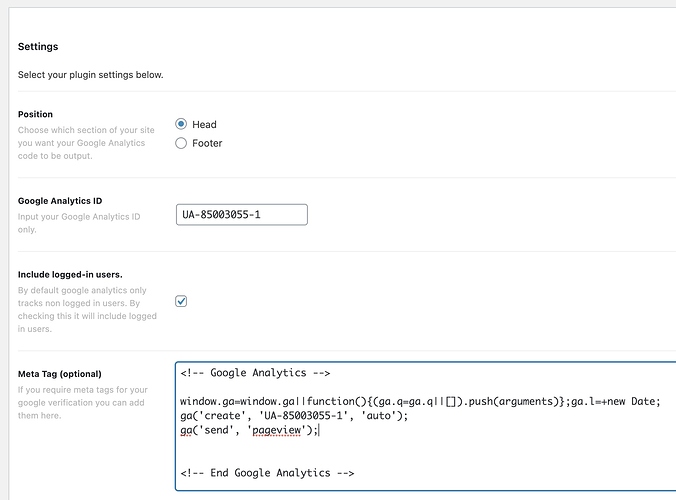Click the 'If you require meta tags' description
This screenshot has width=676, height=500.
click(83, 403)
